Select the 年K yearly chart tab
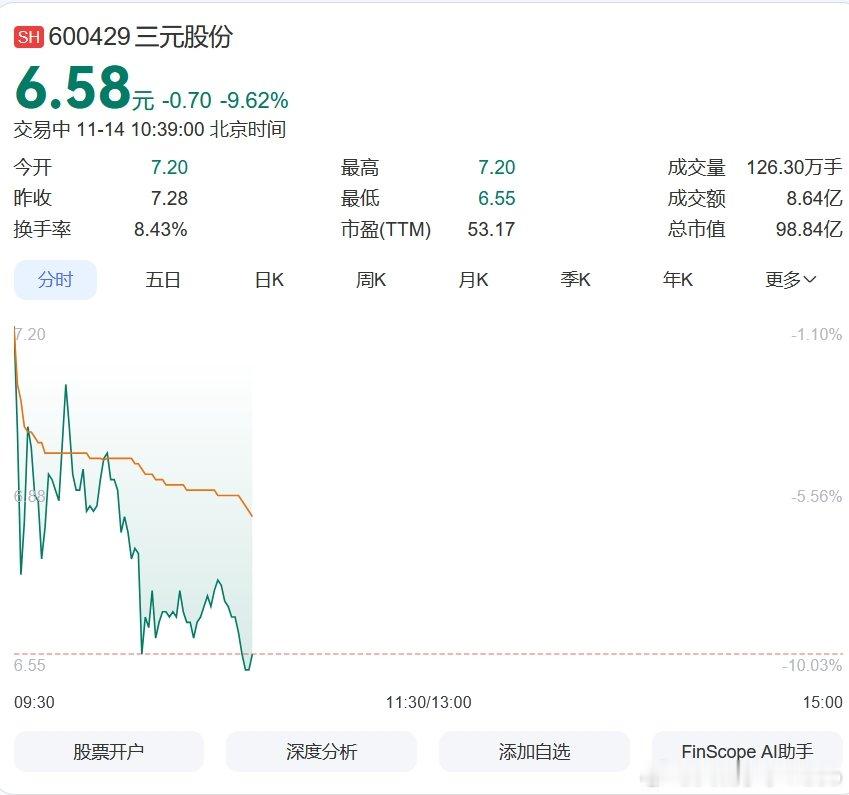Screen dimensions: 849x795 pyautogui.click(x=677, y=280)
